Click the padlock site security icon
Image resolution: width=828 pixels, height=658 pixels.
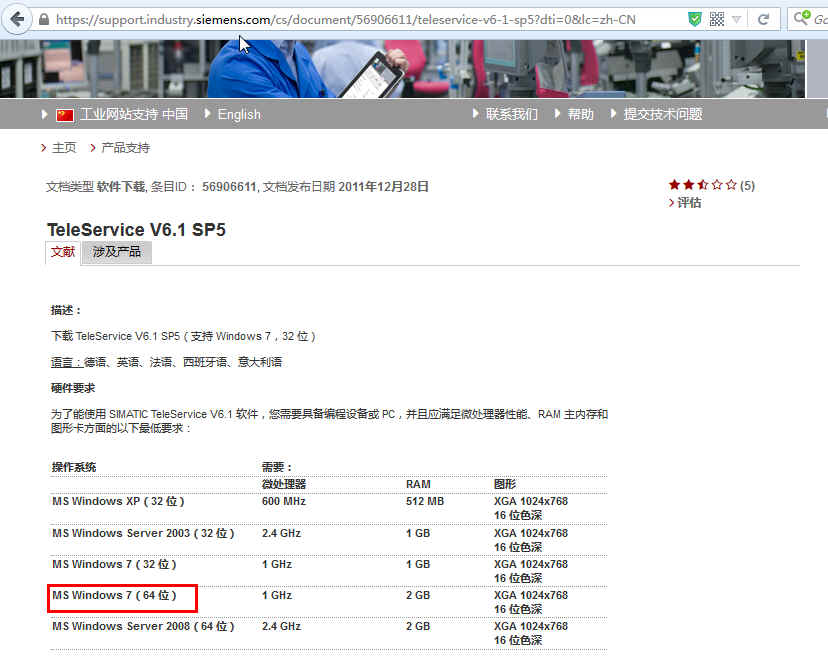tap(44, 20)
